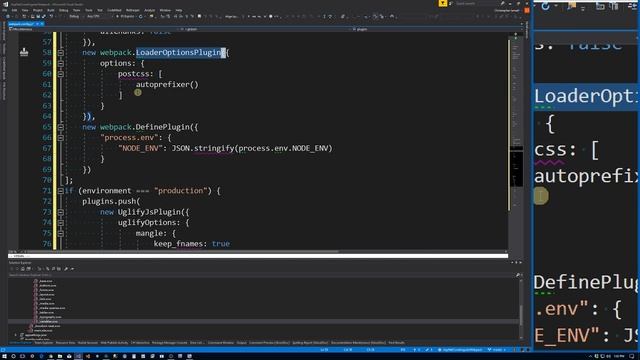Image resolution: width=640 pixels, height=360 pixels.
Task: Select the highlighted _variables.scss file
Action: coord(49,322)
